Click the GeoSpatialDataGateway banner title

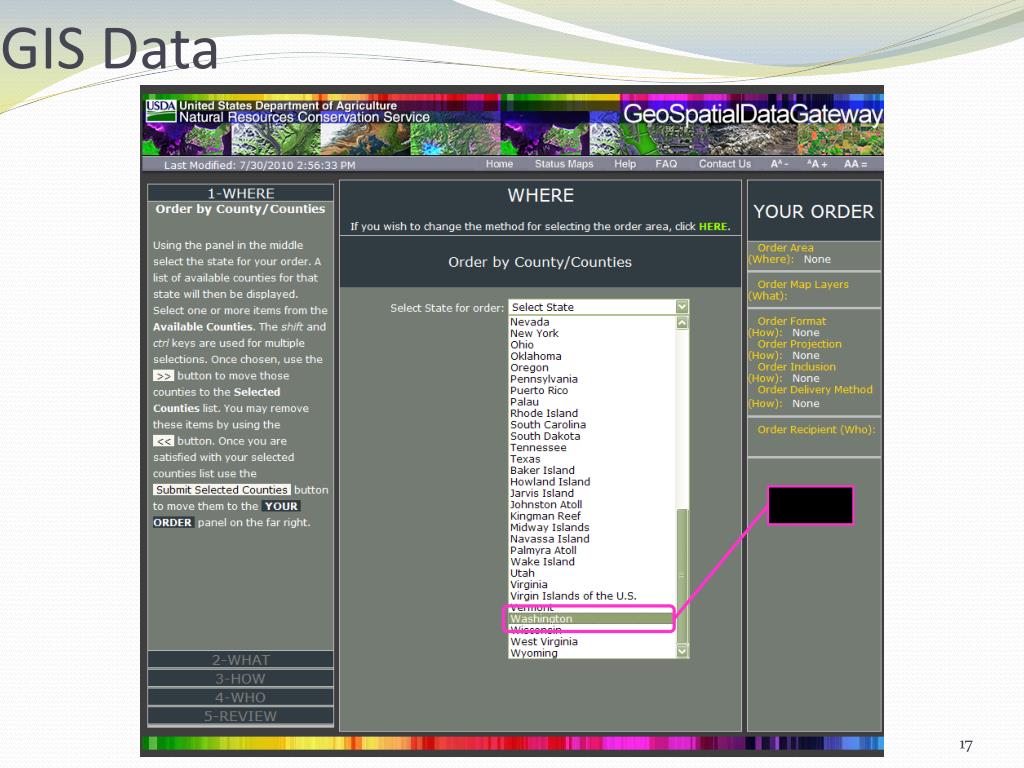click(x=752, y=114)
